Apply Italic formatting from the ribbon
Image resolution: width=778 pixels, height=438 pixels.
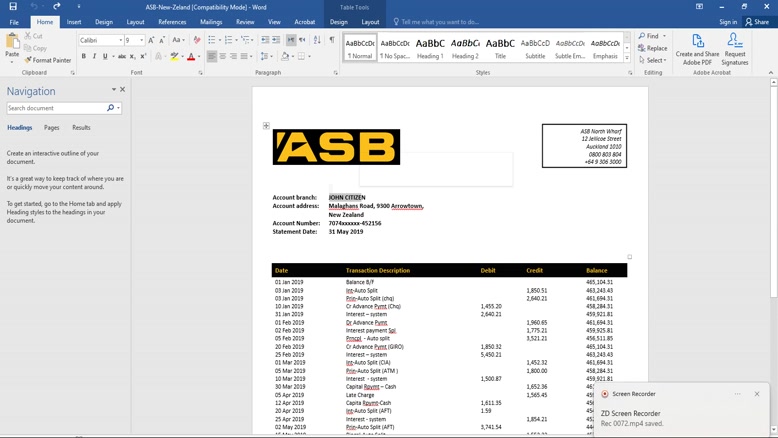tap(95, 56)
